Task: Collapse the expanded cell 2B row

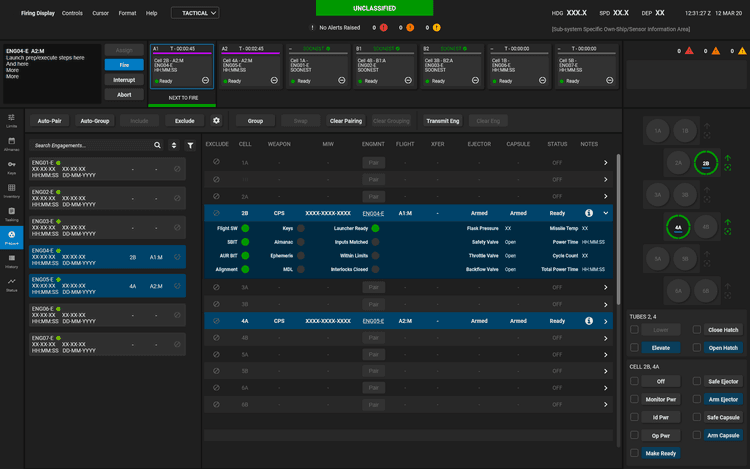Action: 606,213
